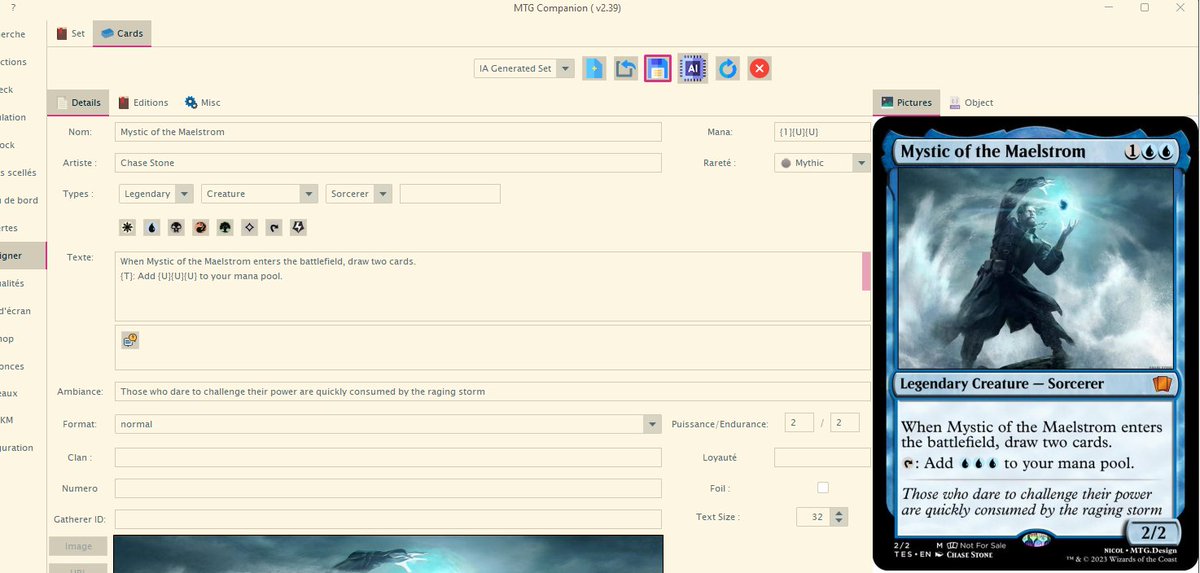The image size is (1200, 573).
Task: Decrease Text Size with down arrow
Action: point(840,522)
